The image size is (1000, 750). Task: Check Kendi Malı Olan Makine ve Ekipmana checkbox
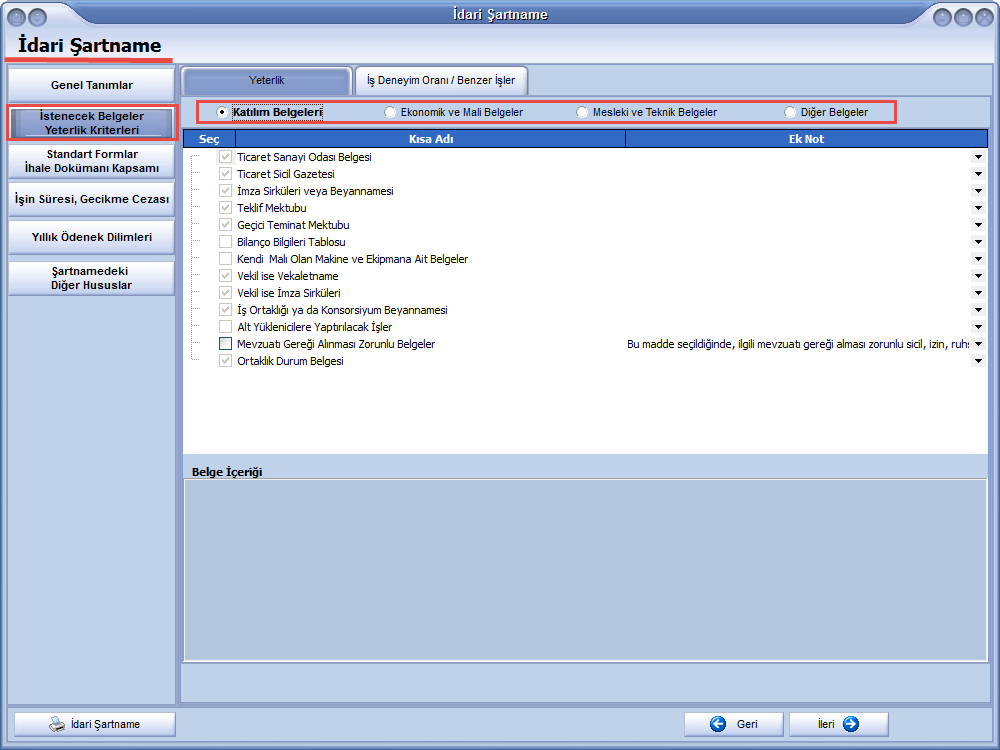click(x=225, y=259)
